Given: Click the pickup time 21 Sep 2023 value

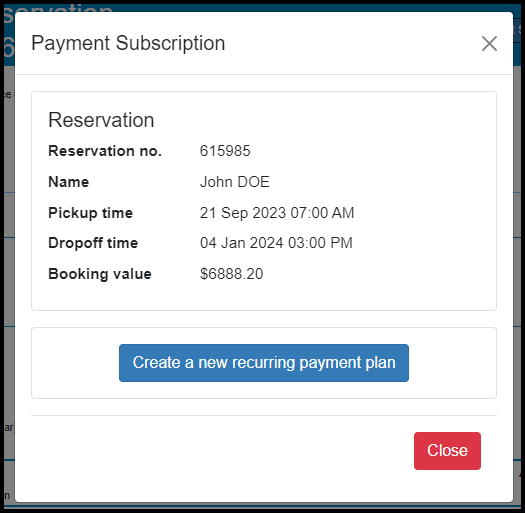Looking at the screenshot, I should 277,213.
